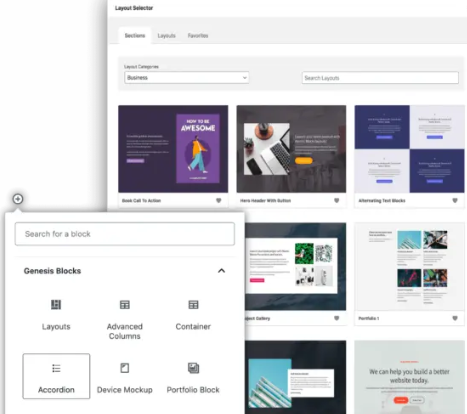Switch to the Layouts tab
467x414 pixels.
tap(166, 36)
